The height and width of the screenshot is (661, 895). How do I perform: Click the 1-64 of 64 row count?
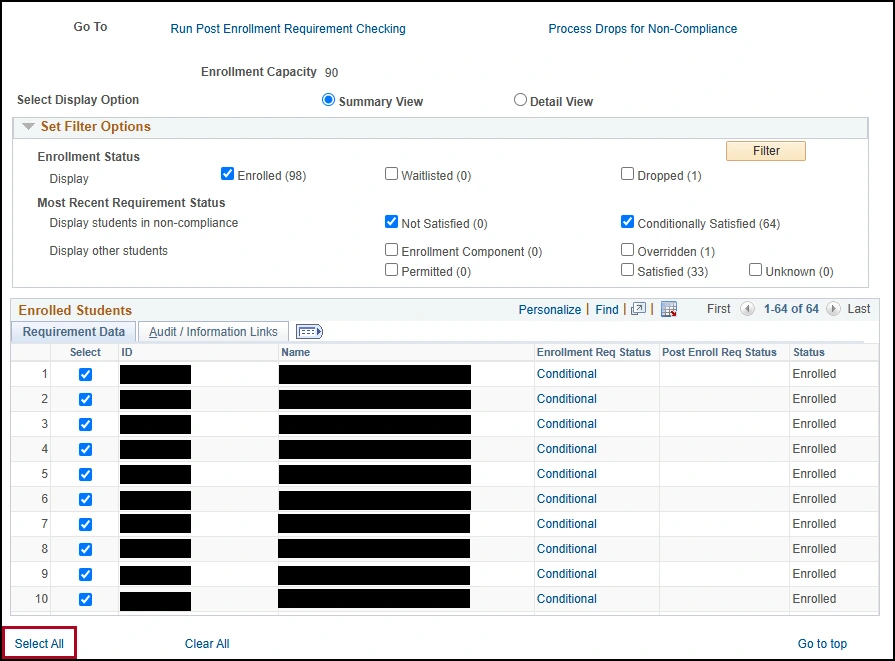(791, 309)
